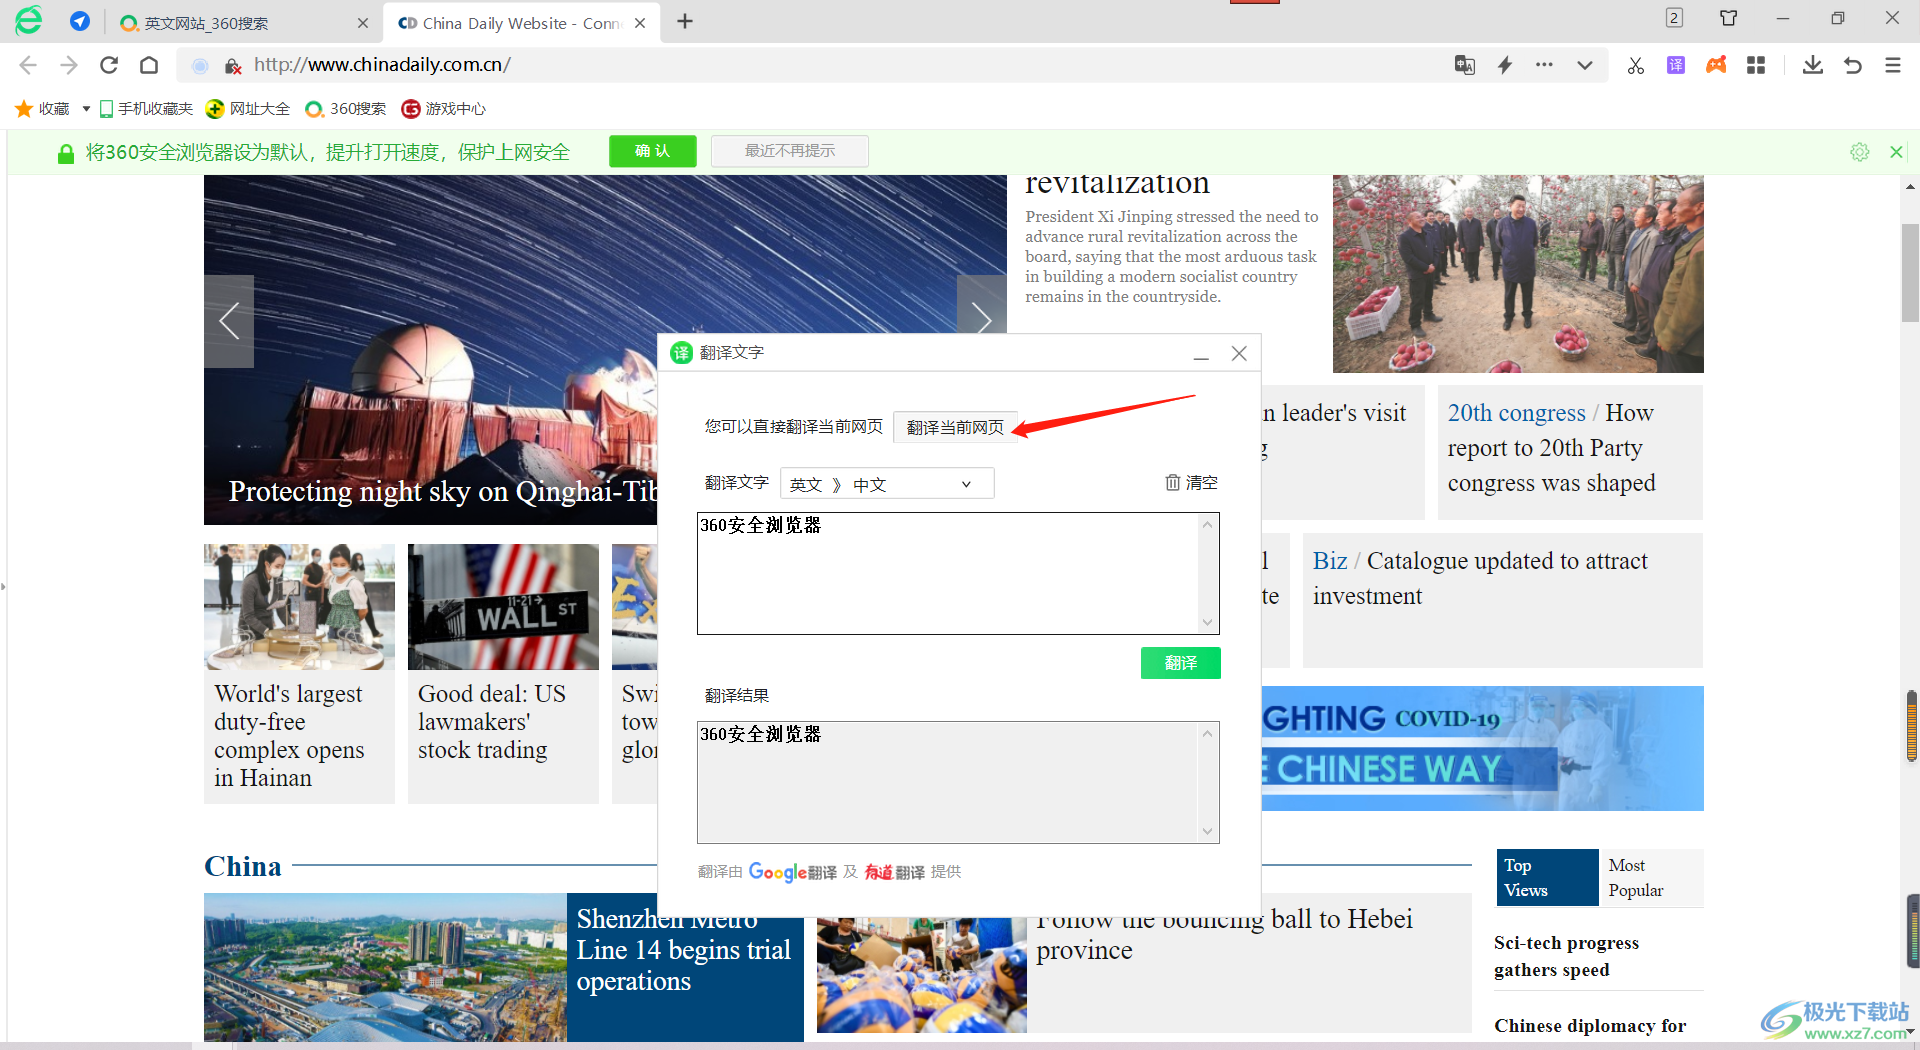This screenshot has width=1920, height=1050.
Task: Open 手机收藏夹 bookmark
Action: 146,109
